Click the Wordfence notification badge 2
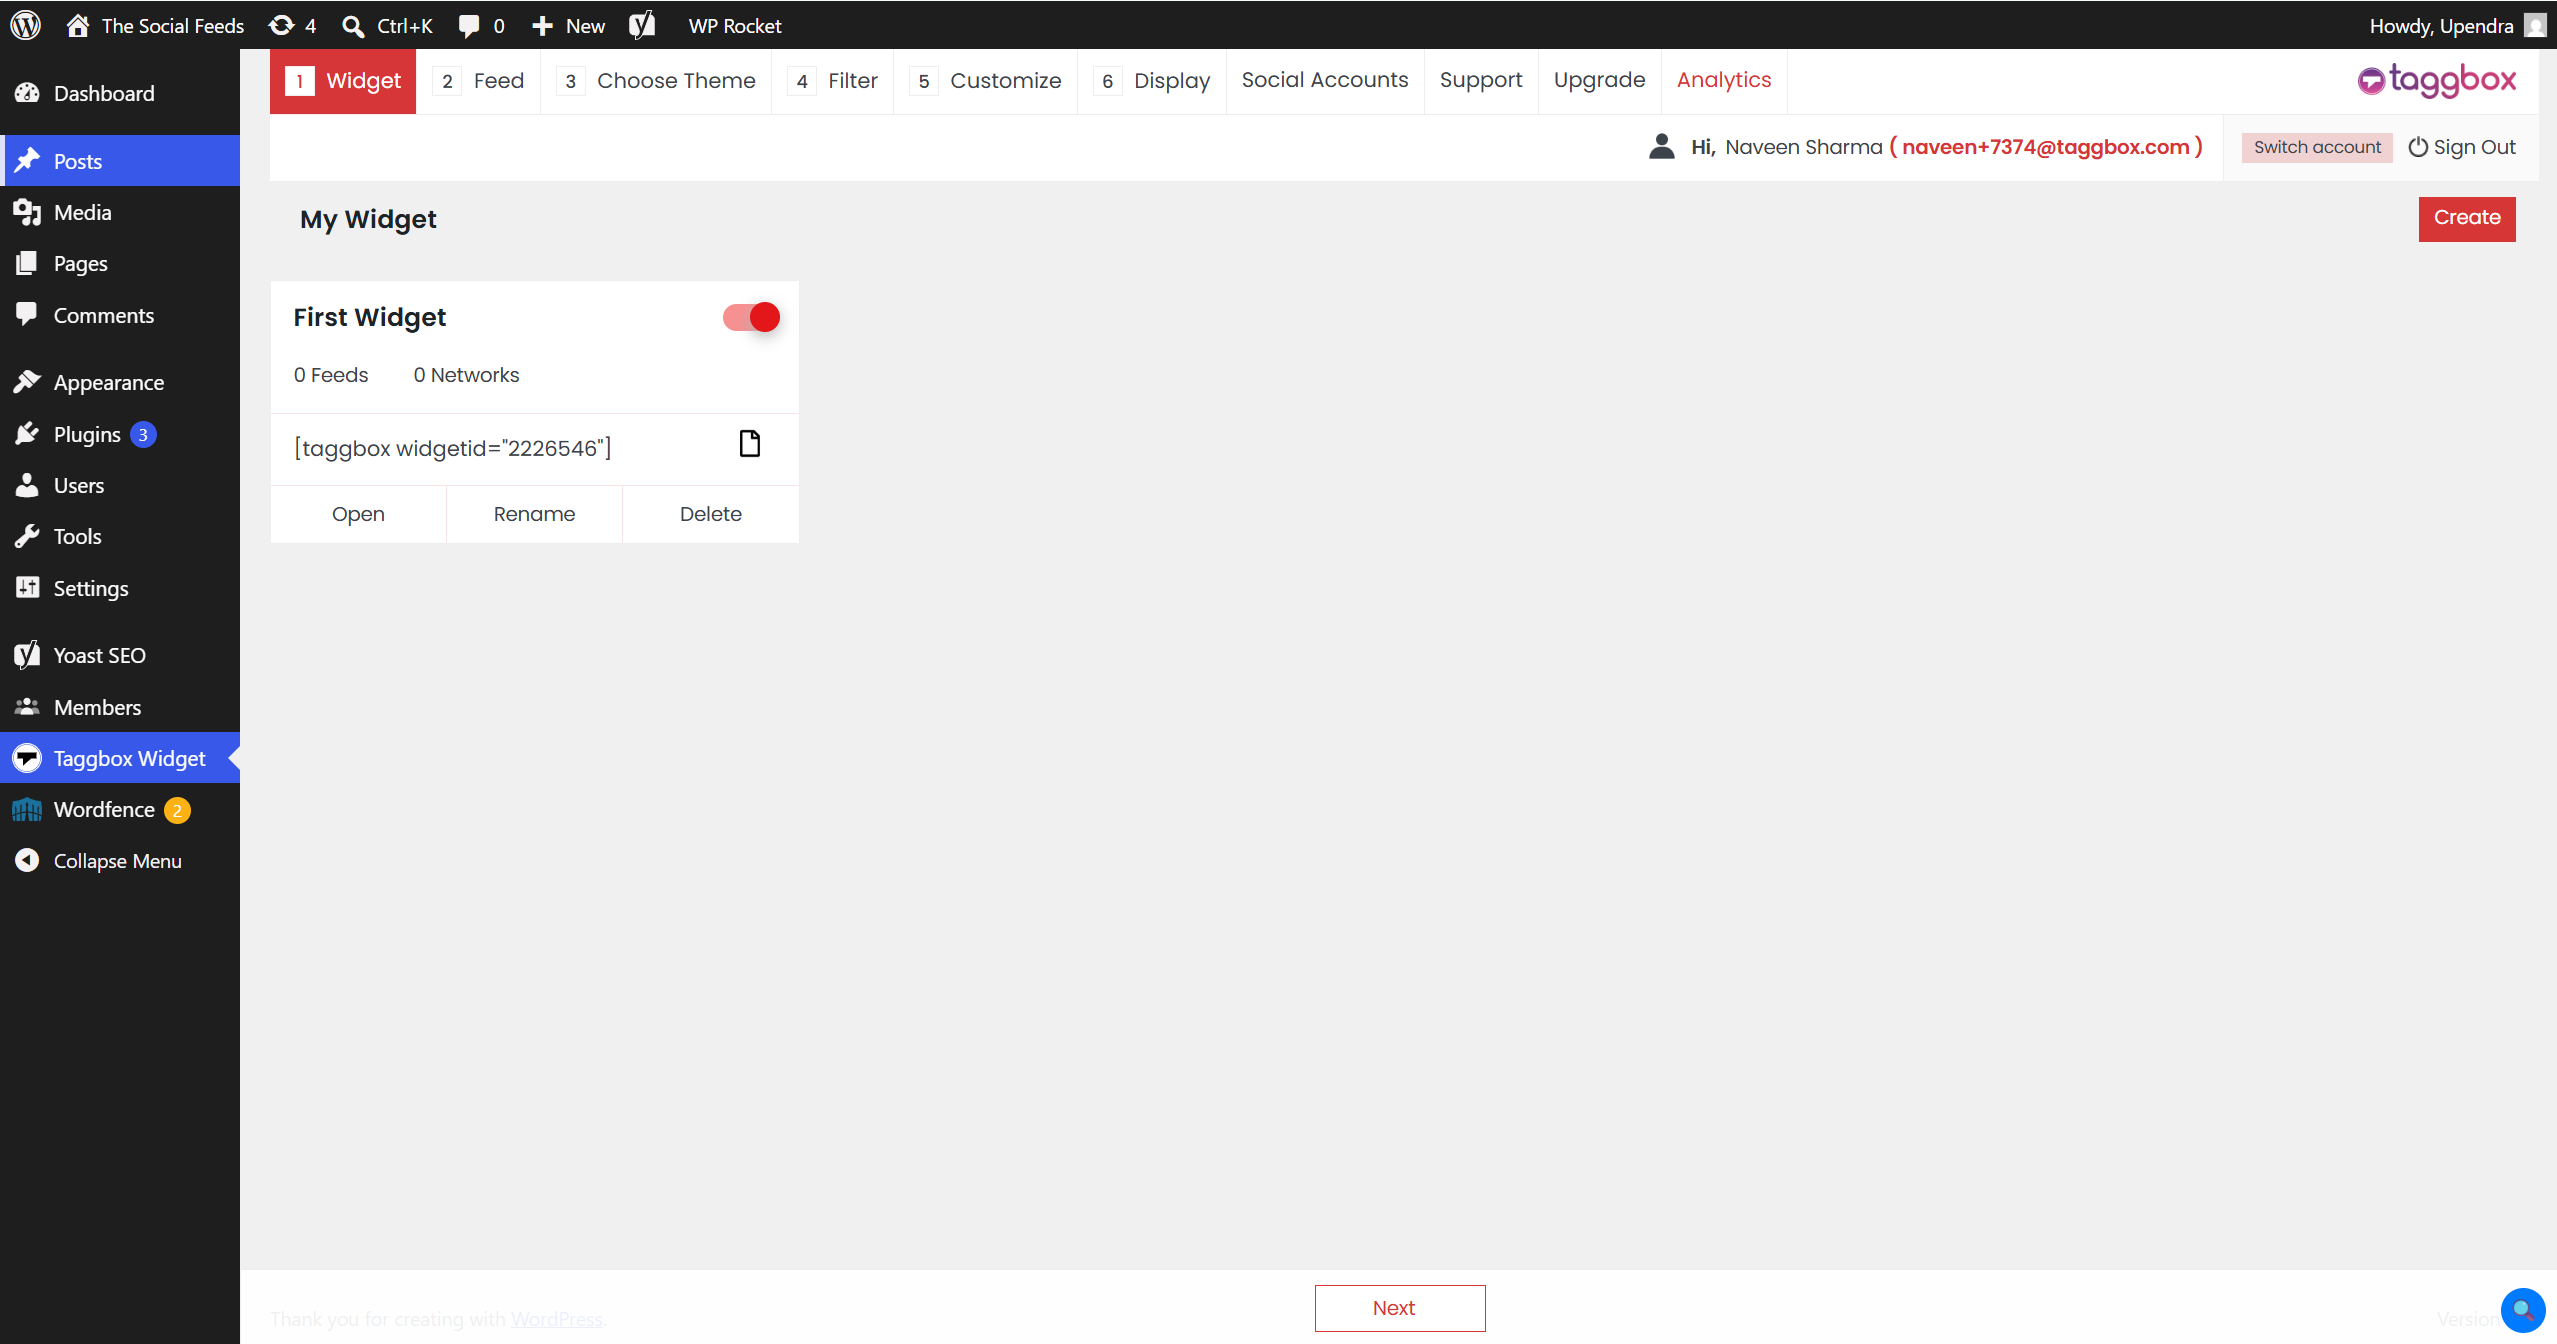Screen dimensions: 2557x1344 click(x=177, y=811)
